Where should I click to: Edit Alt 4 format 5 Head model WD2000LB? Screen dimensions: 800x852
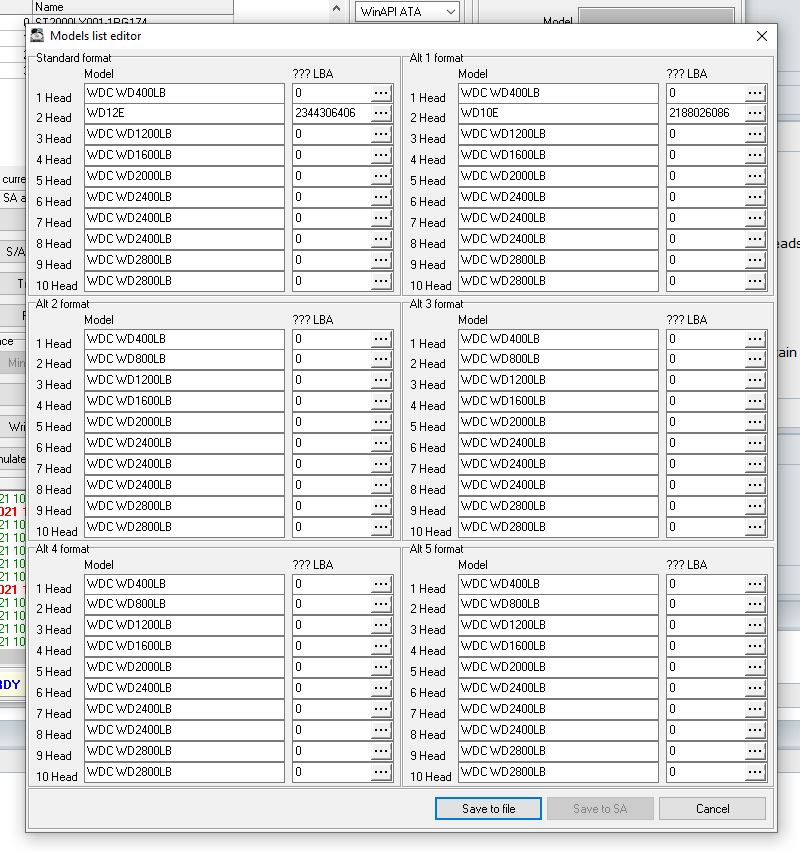184,667
